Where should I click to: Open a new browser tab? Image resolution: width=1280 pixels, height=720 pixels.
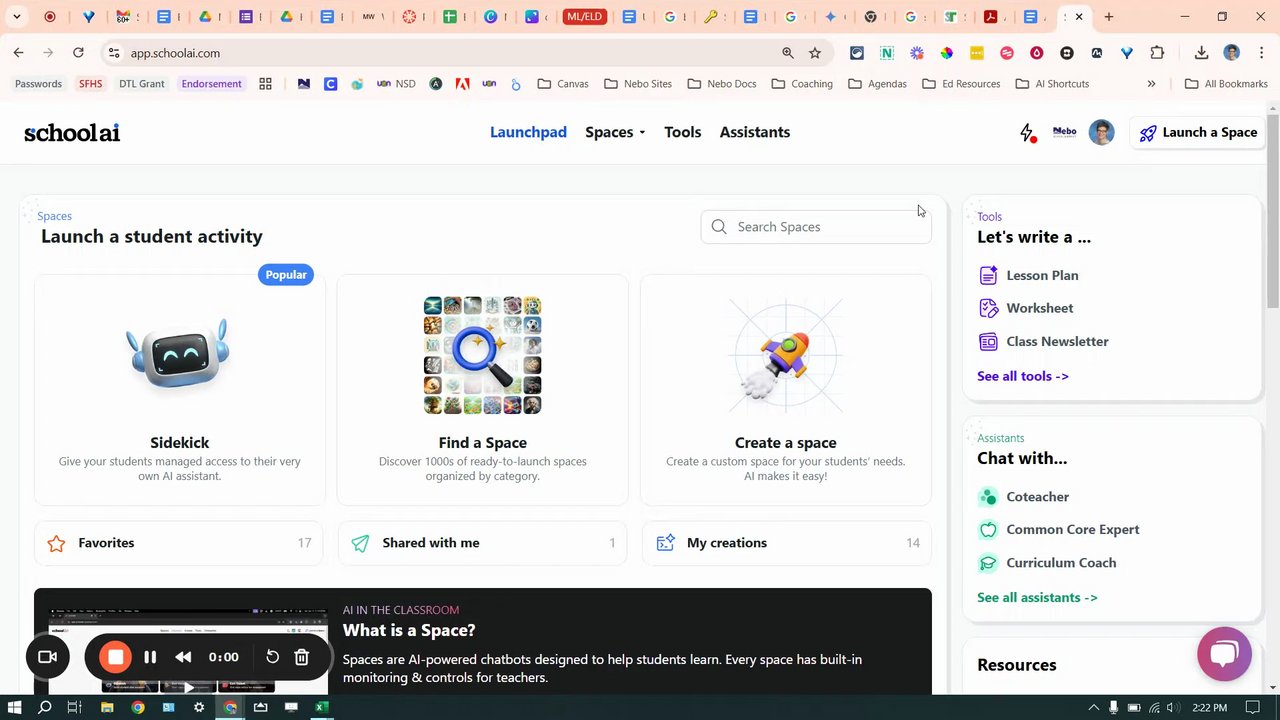(1109, 17)
